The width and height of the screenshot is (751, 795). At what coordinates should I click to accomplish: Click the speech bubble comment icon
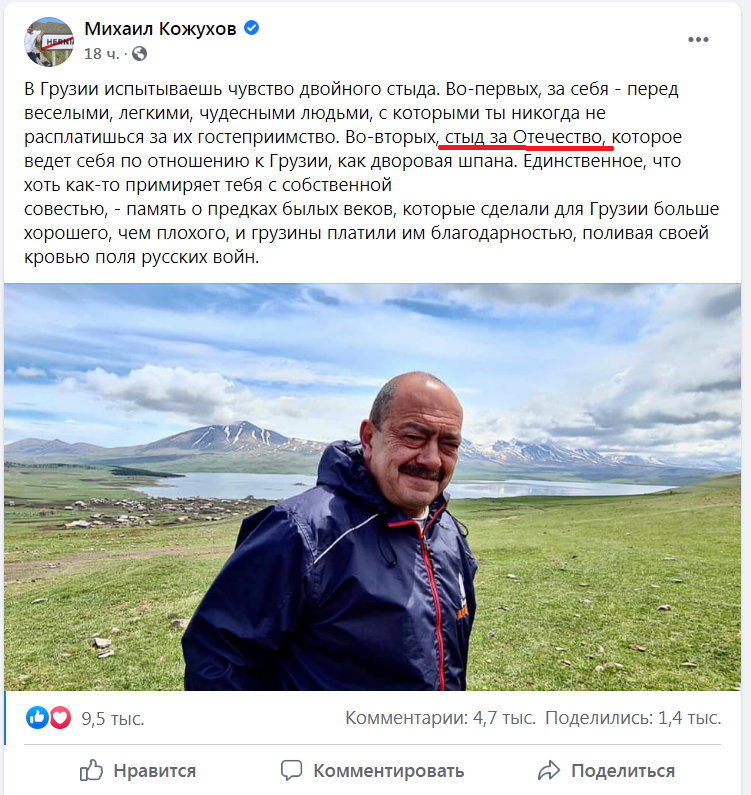pyautogui.click(x=292, y=770)
